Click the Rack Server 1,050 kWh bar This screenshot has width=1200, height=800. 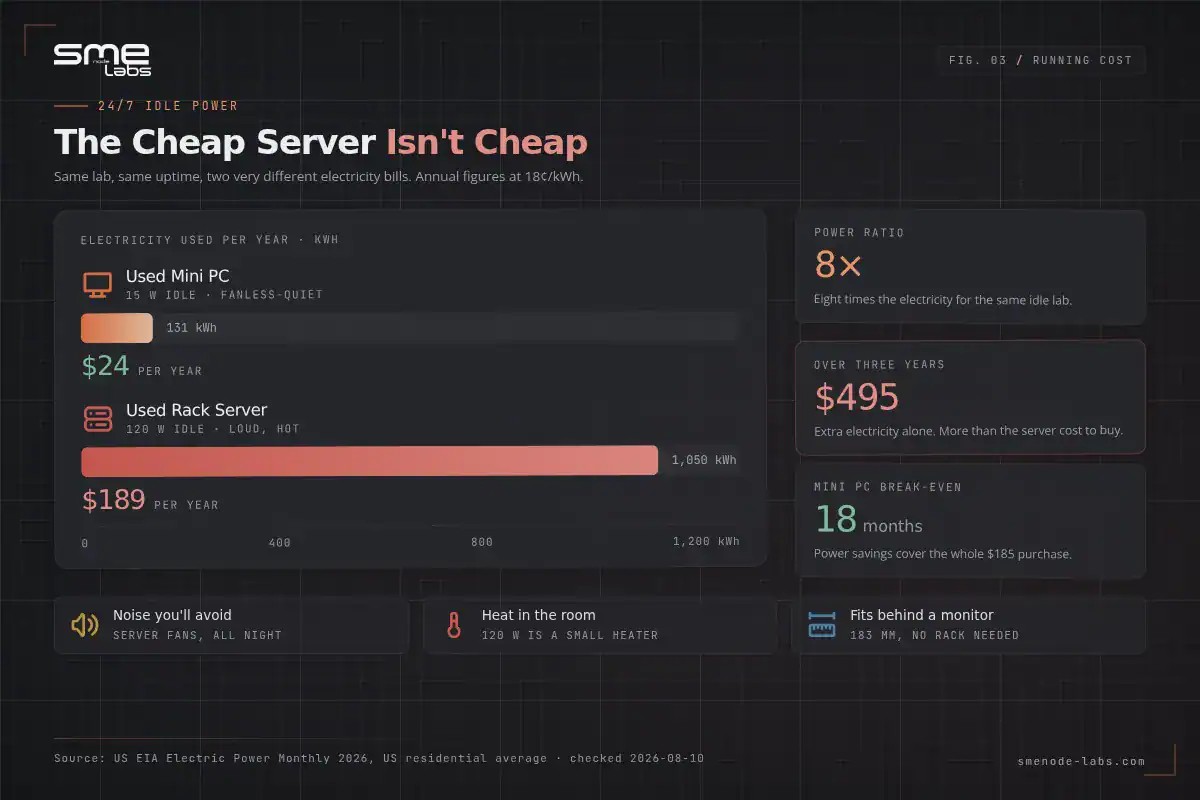369,460
